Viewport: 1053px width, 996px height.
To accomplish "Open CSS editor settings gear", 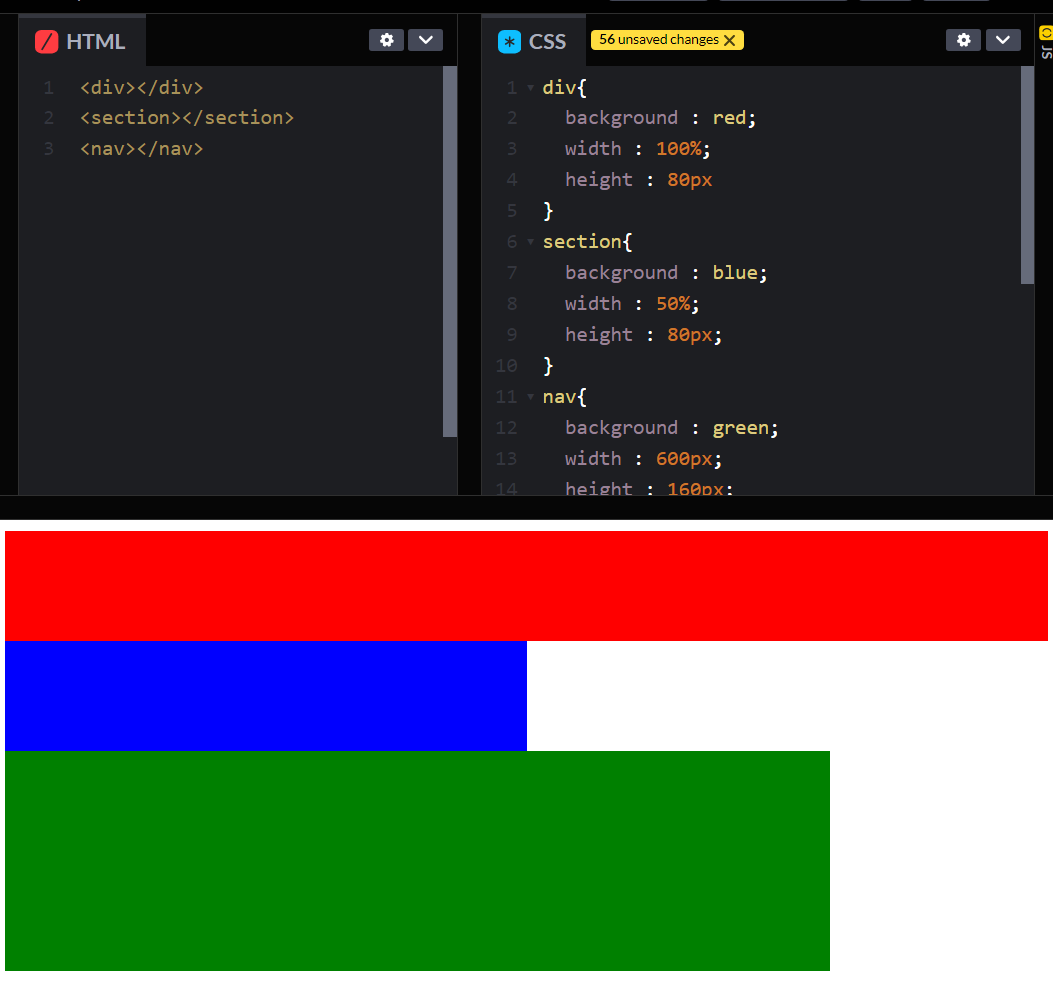I will coord(963,40).
